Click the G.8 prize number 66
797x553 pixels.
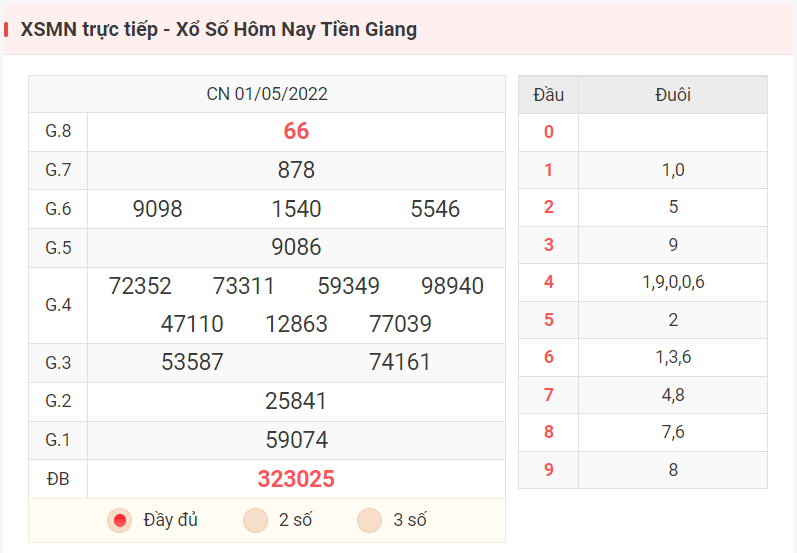296,131
